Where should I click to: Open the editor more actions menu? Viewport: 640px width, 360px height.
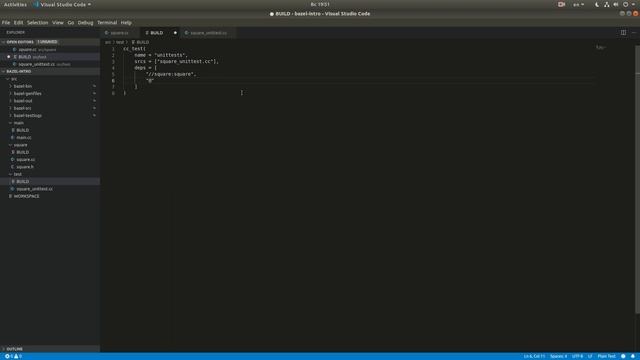pyautogui.click(x=634, y=33)
